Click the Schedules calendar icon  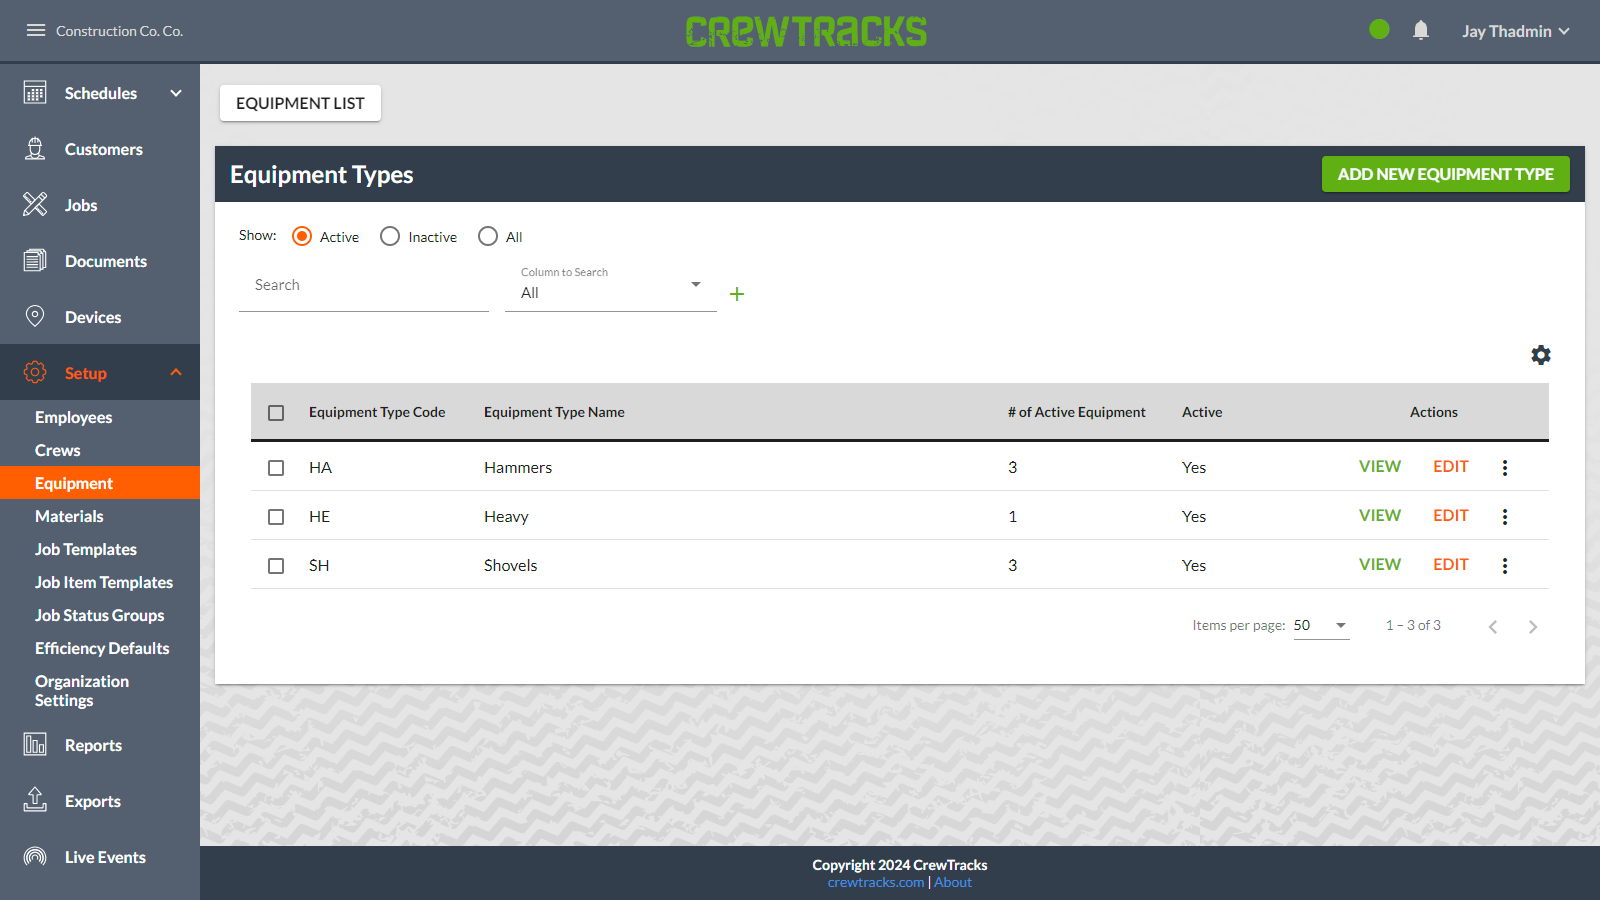click(35, 93)
